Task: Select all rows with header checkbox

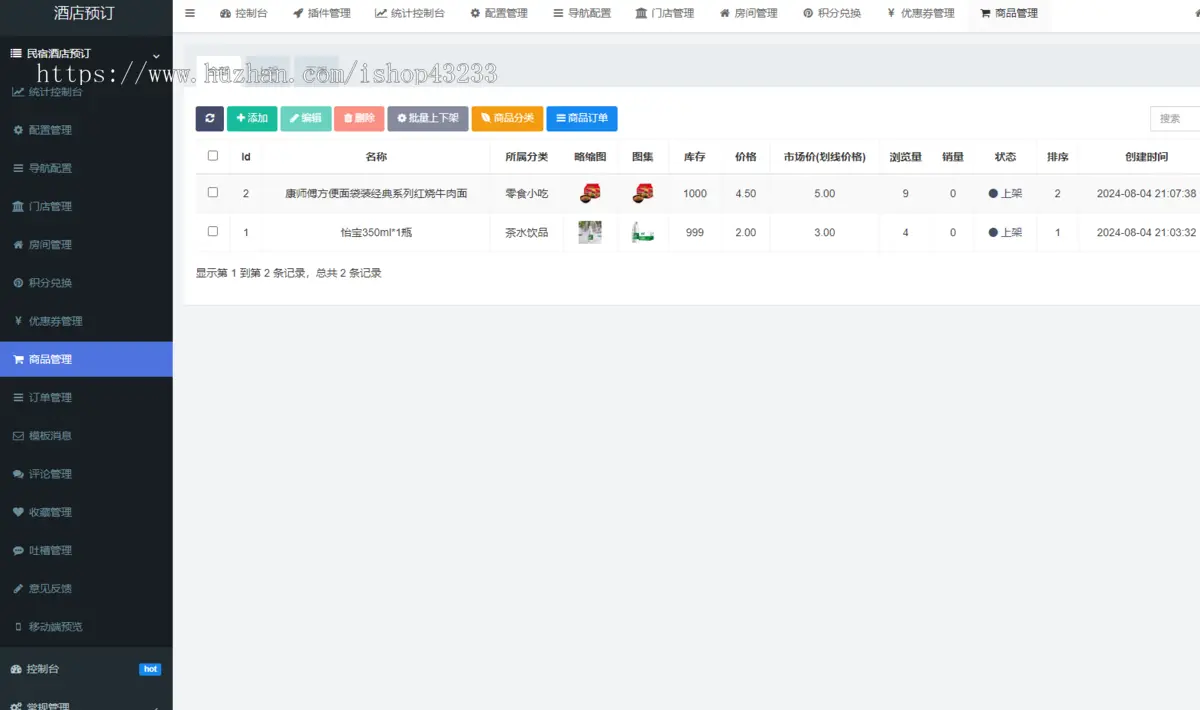Action: click(x=212, y=155)
